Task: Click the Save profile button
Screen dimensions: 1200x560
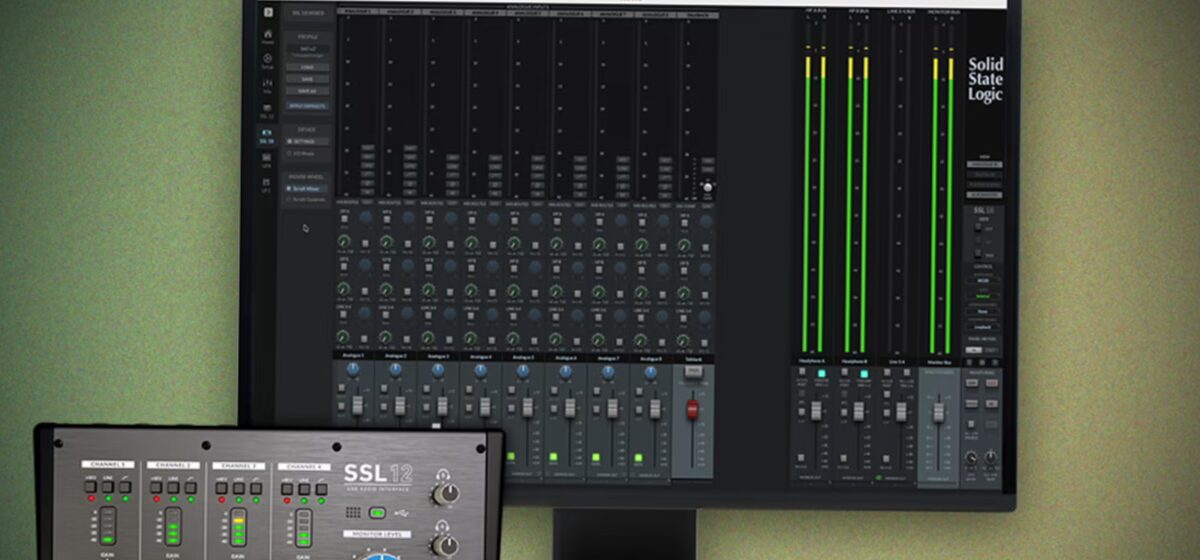Action: 308,79
